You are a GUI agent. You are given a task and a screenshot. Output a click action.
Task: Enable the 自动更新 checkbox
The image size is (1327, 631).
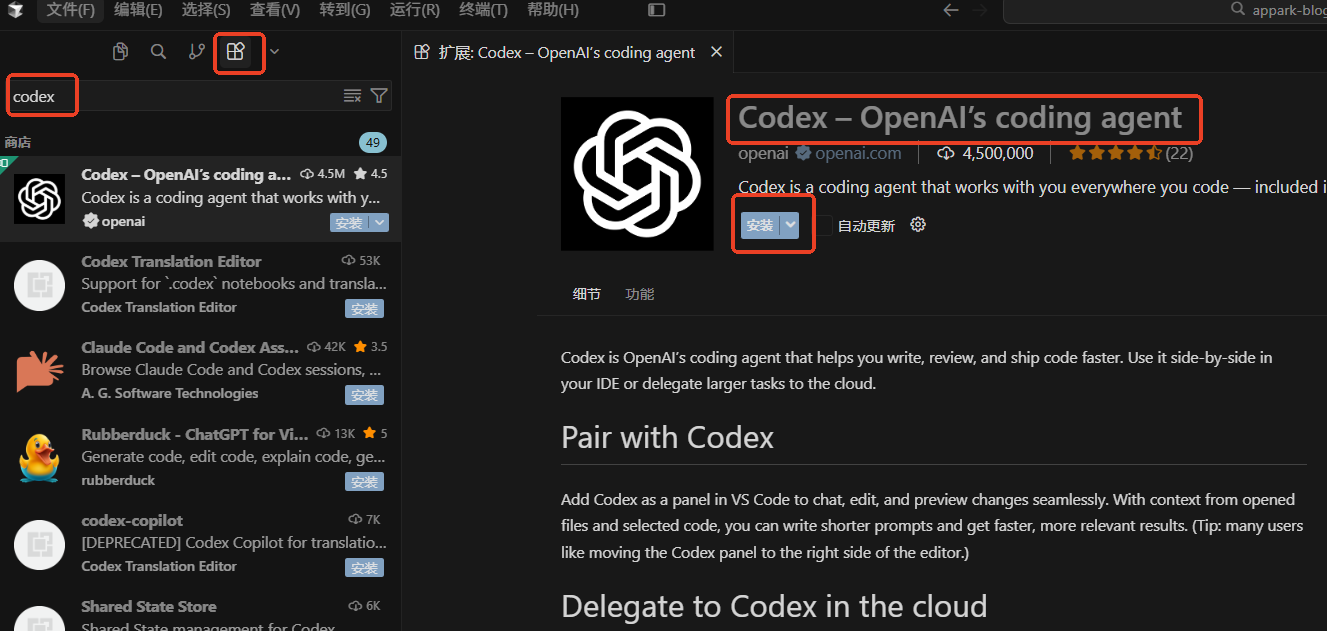pyautogui.click(x=823, y=225)
